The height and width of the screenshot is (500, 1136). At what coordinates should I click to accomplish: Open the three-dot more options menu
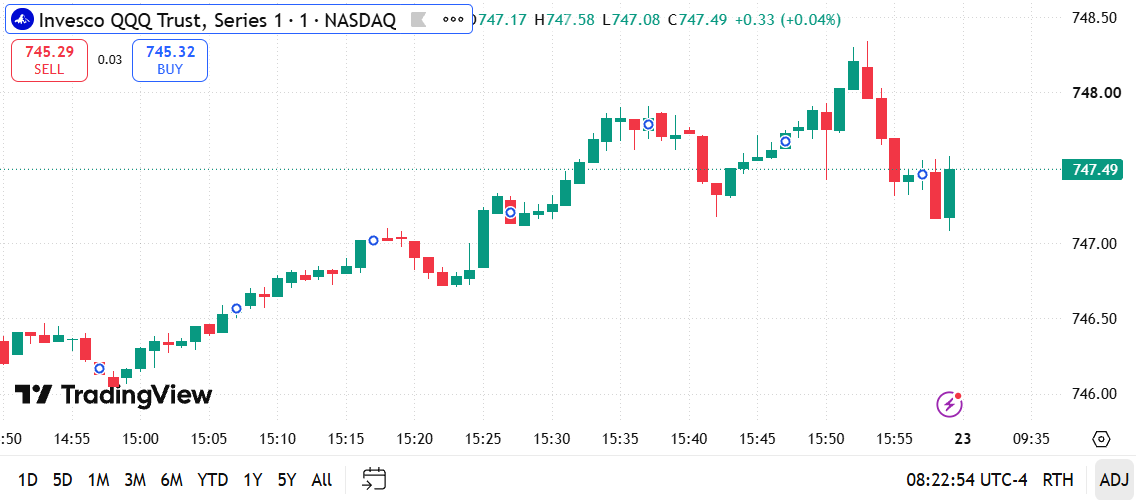[452, 20]
